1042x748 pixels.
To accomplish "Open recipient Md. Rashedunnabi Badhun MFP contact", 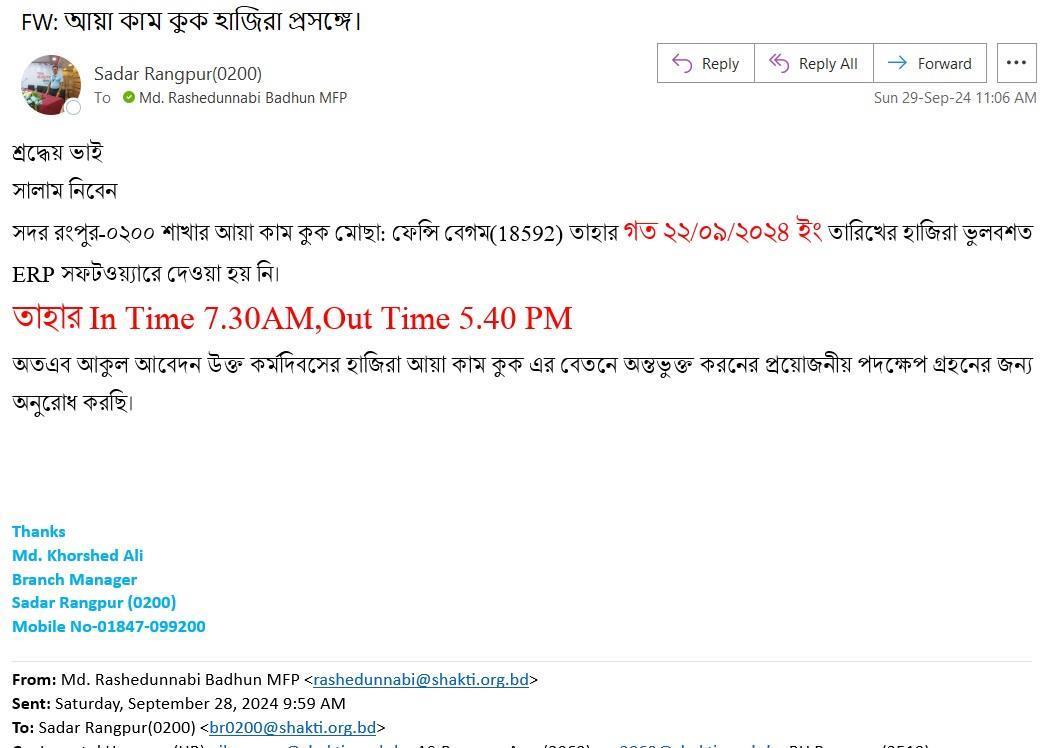I will [243, 98].
